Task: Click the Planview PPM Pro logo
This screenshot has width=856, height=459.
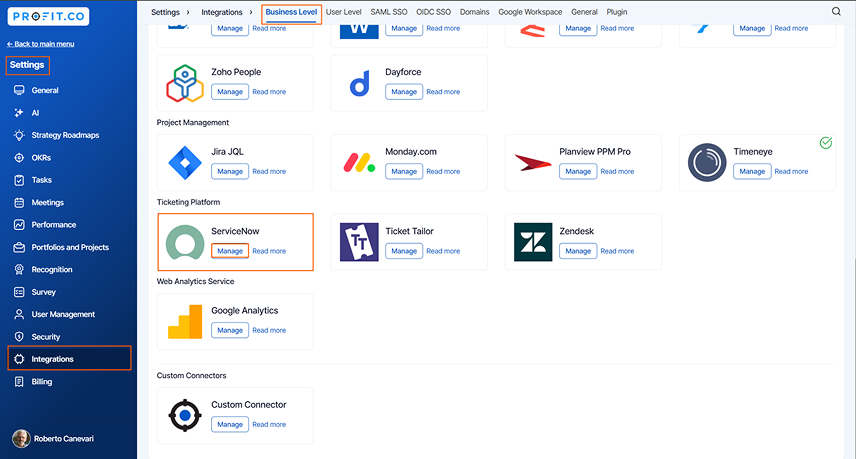Action: (x=533, y=163)
